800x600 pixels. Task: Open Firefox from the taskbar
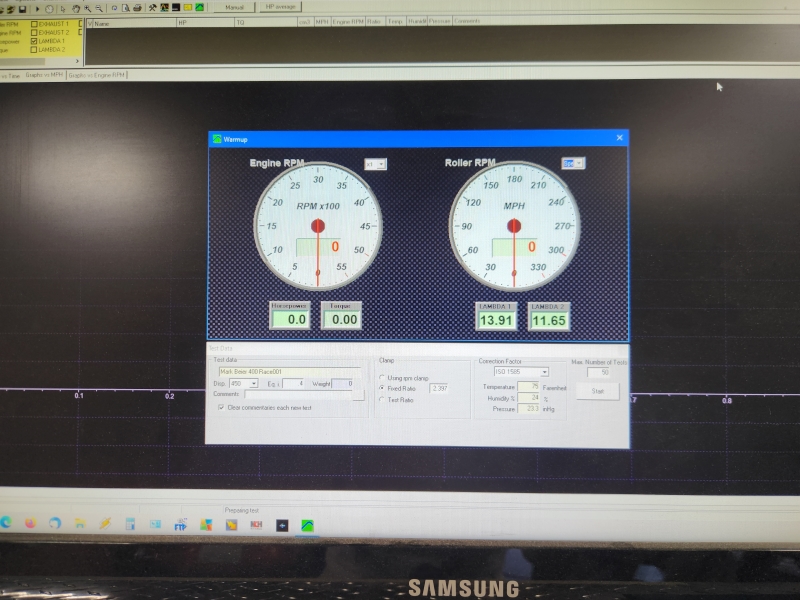coord(30,523)
